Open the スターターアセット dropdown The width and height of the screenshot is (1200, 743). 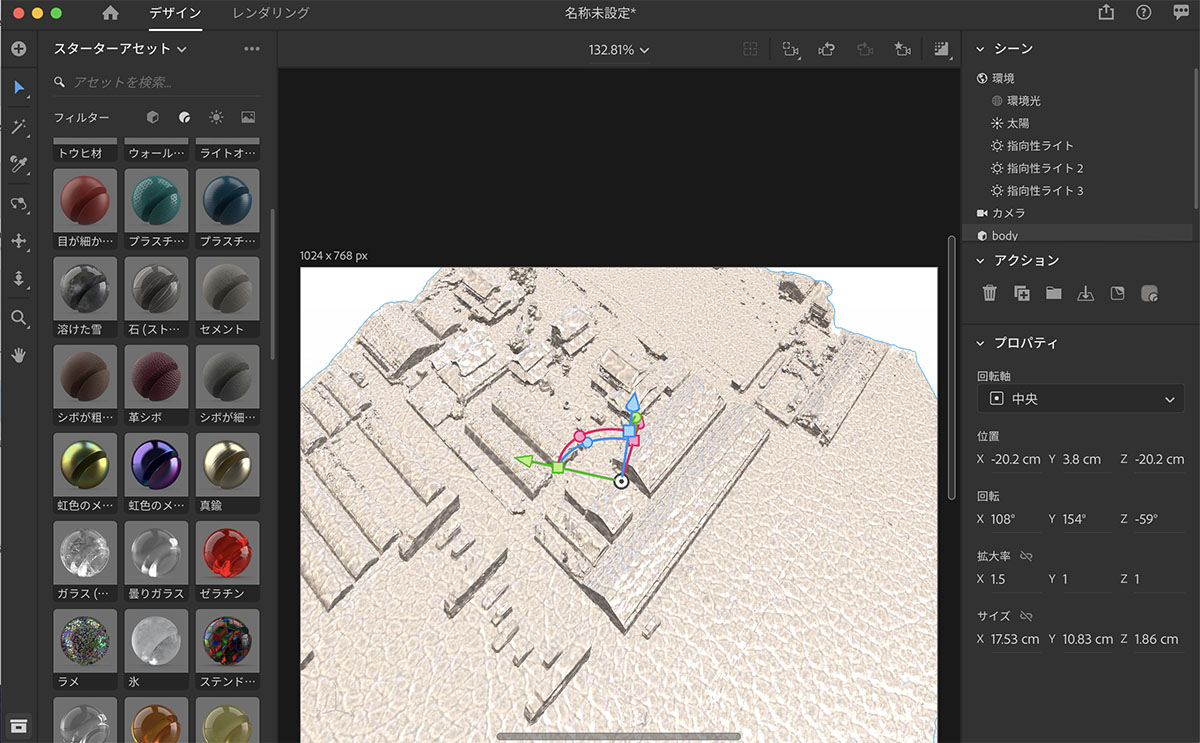pyautogui.click(x=120, y=49)
